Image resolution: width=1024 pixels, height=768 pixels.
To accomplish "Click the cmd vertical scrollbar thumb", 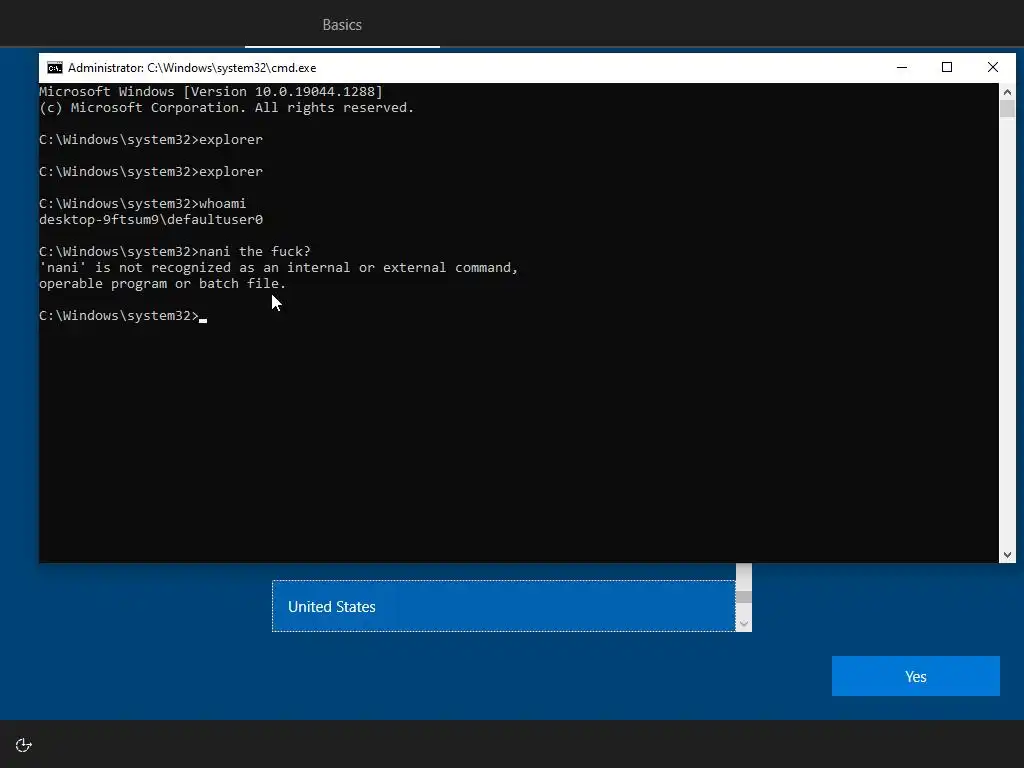I will point(1007,109).
